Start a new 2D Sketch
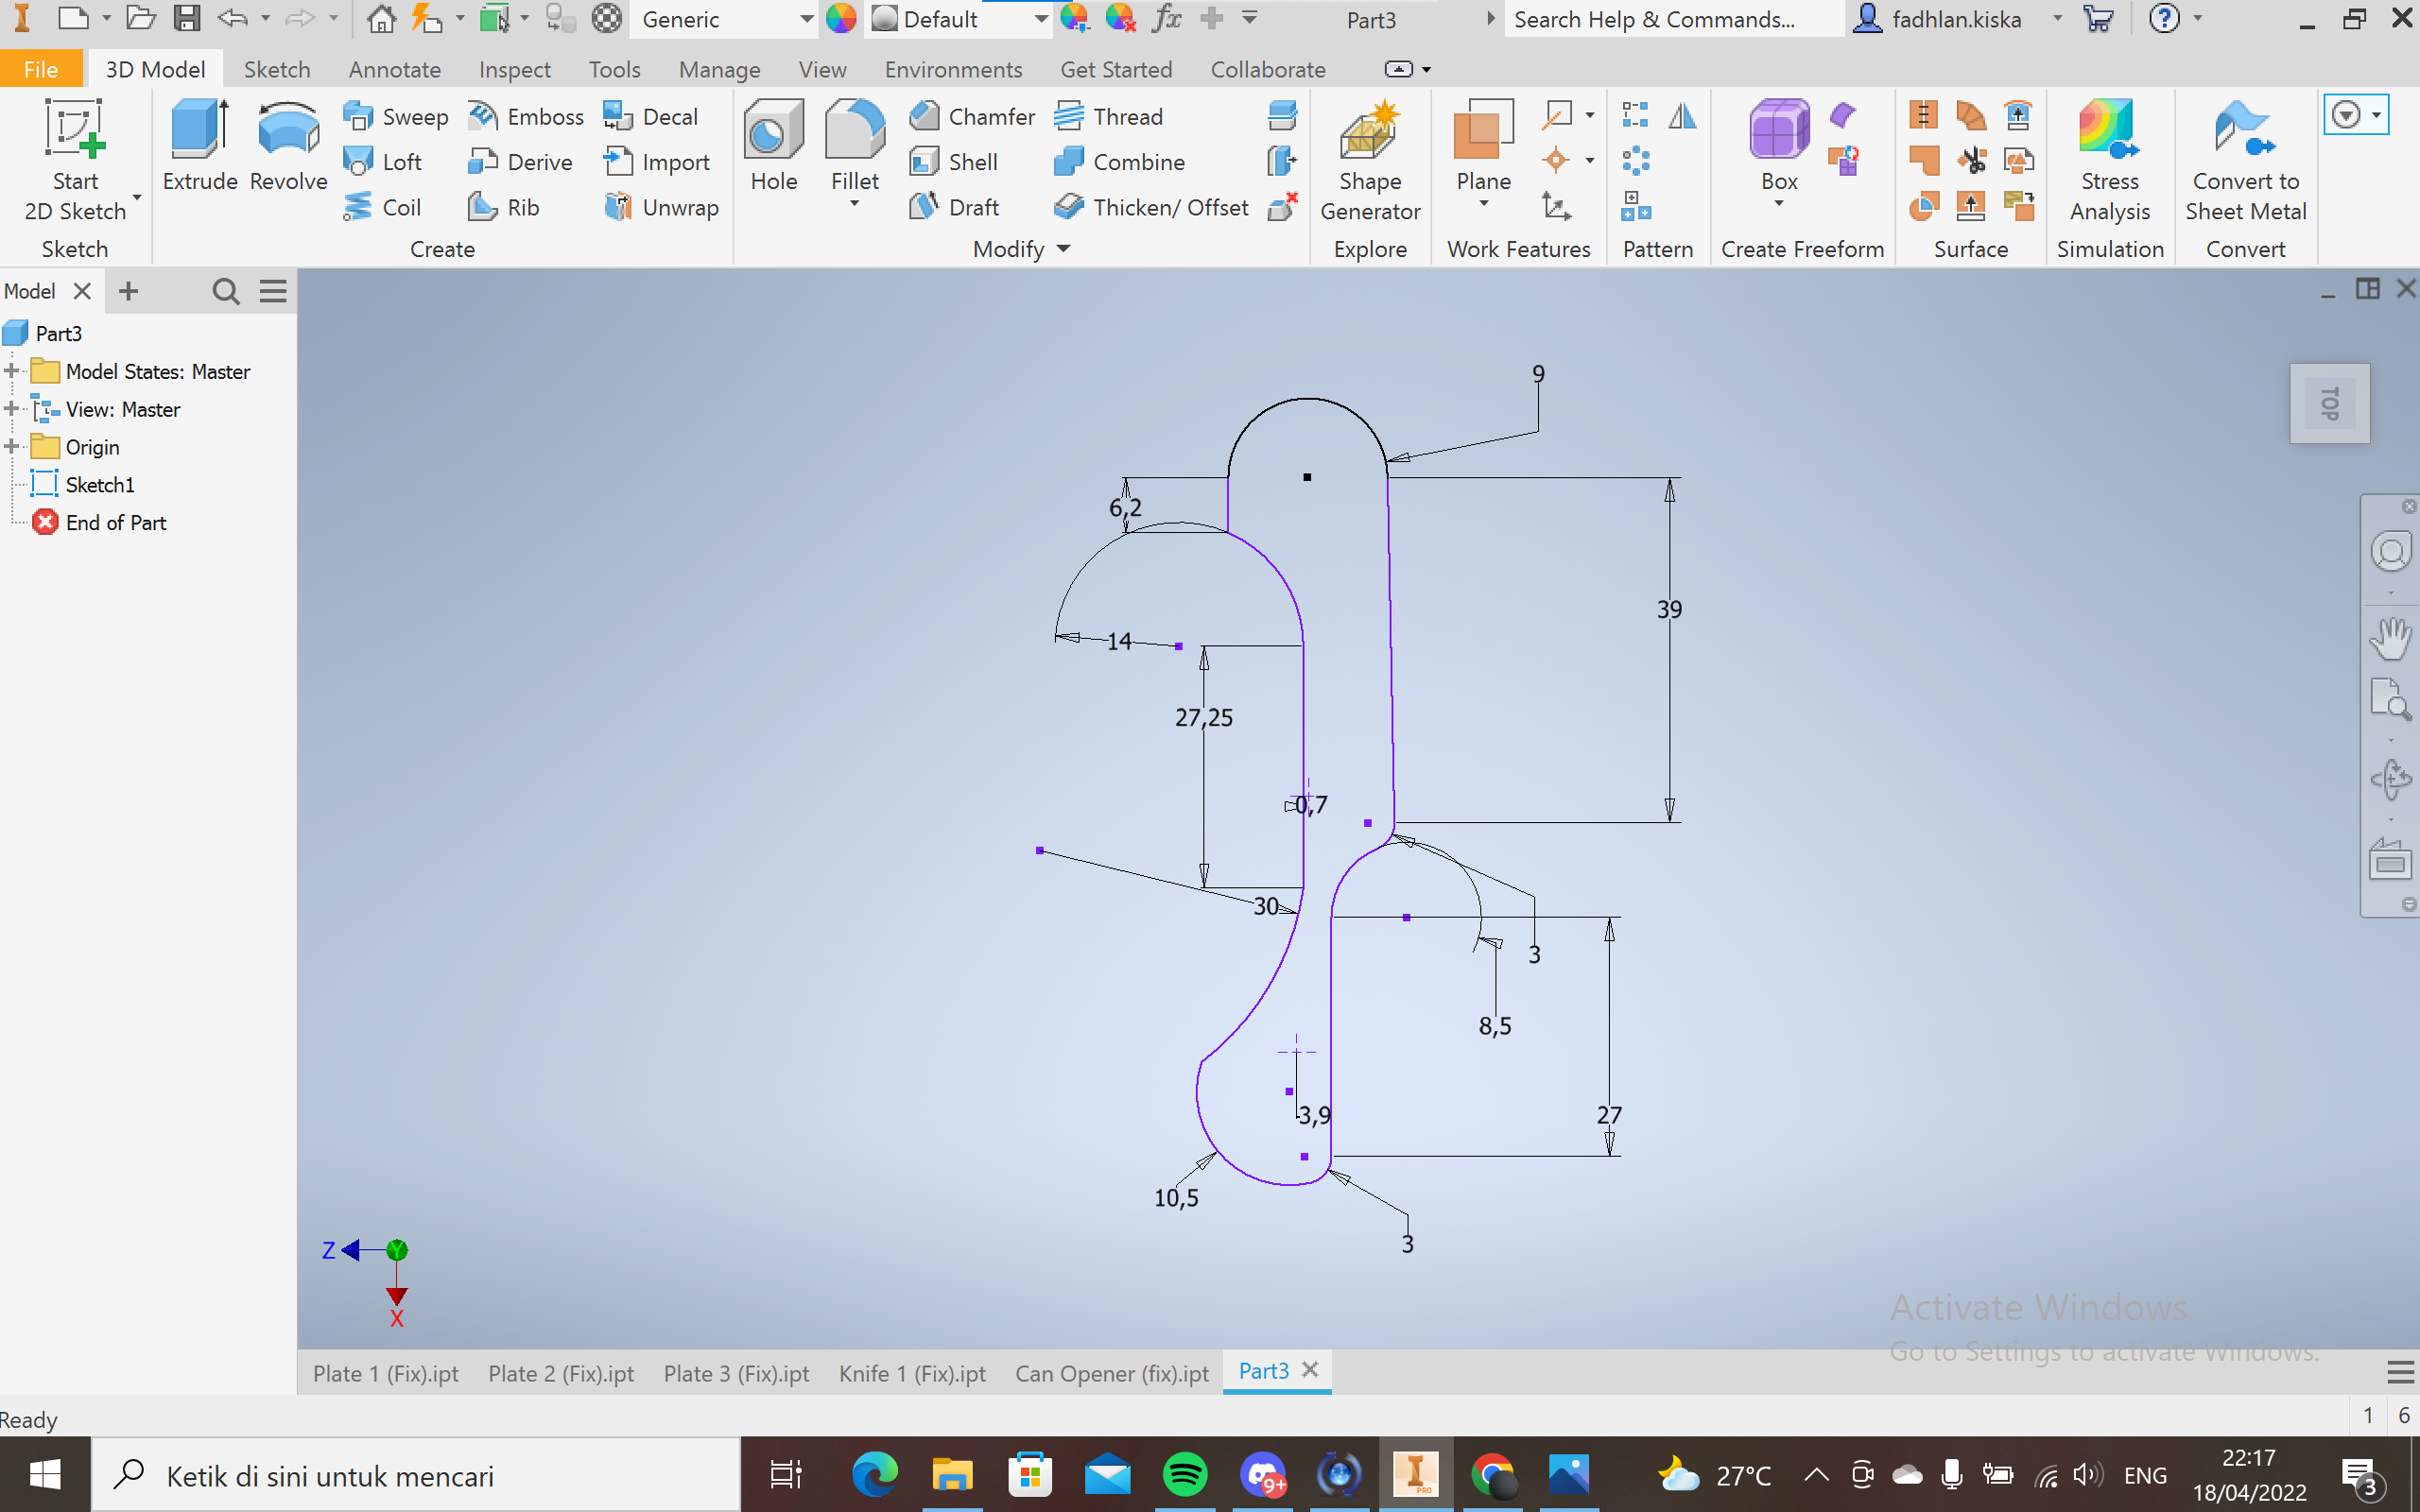 pyautogui.click(x=75, y=160)
